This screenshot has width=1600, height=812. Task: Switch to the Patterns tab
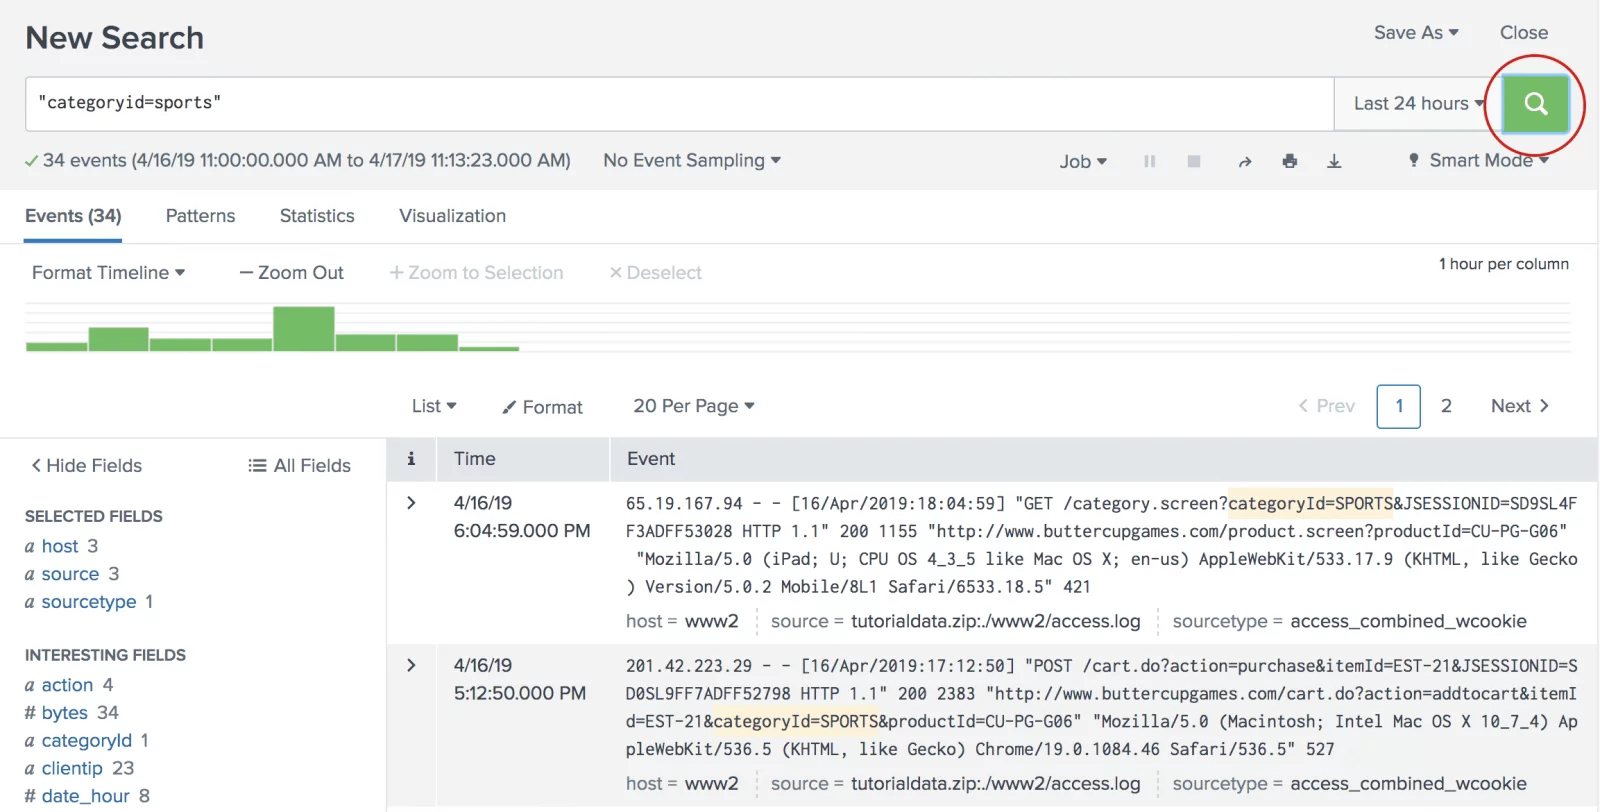coord(200,216)
